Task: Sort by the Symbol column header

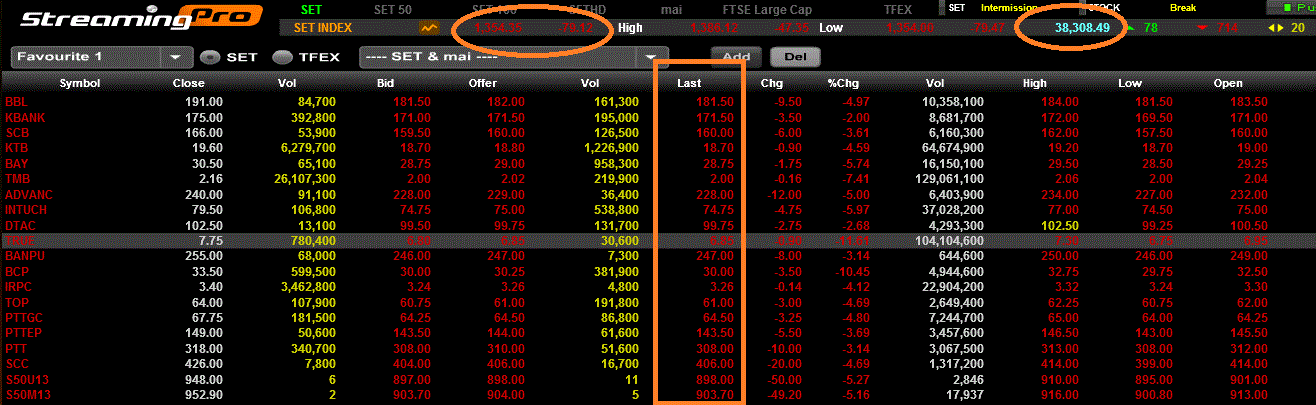Action: coord(79,84)
